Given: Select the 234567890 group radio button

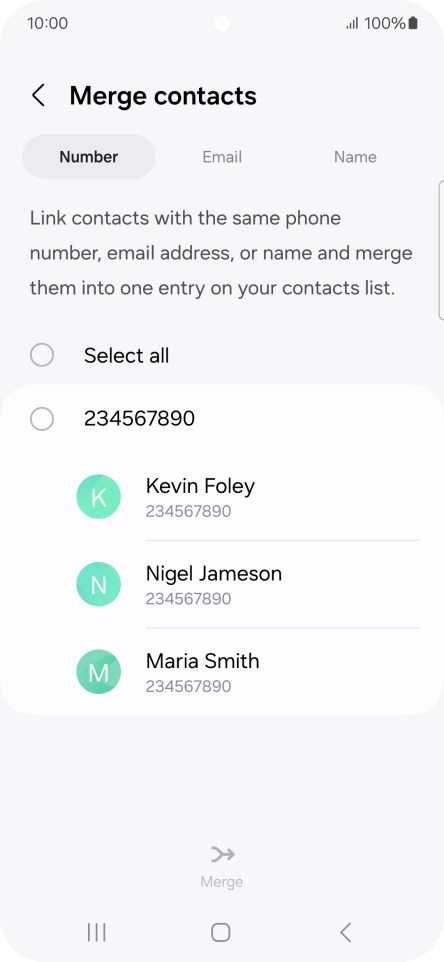Looking at the screenshot, I should tap(42, 419).
